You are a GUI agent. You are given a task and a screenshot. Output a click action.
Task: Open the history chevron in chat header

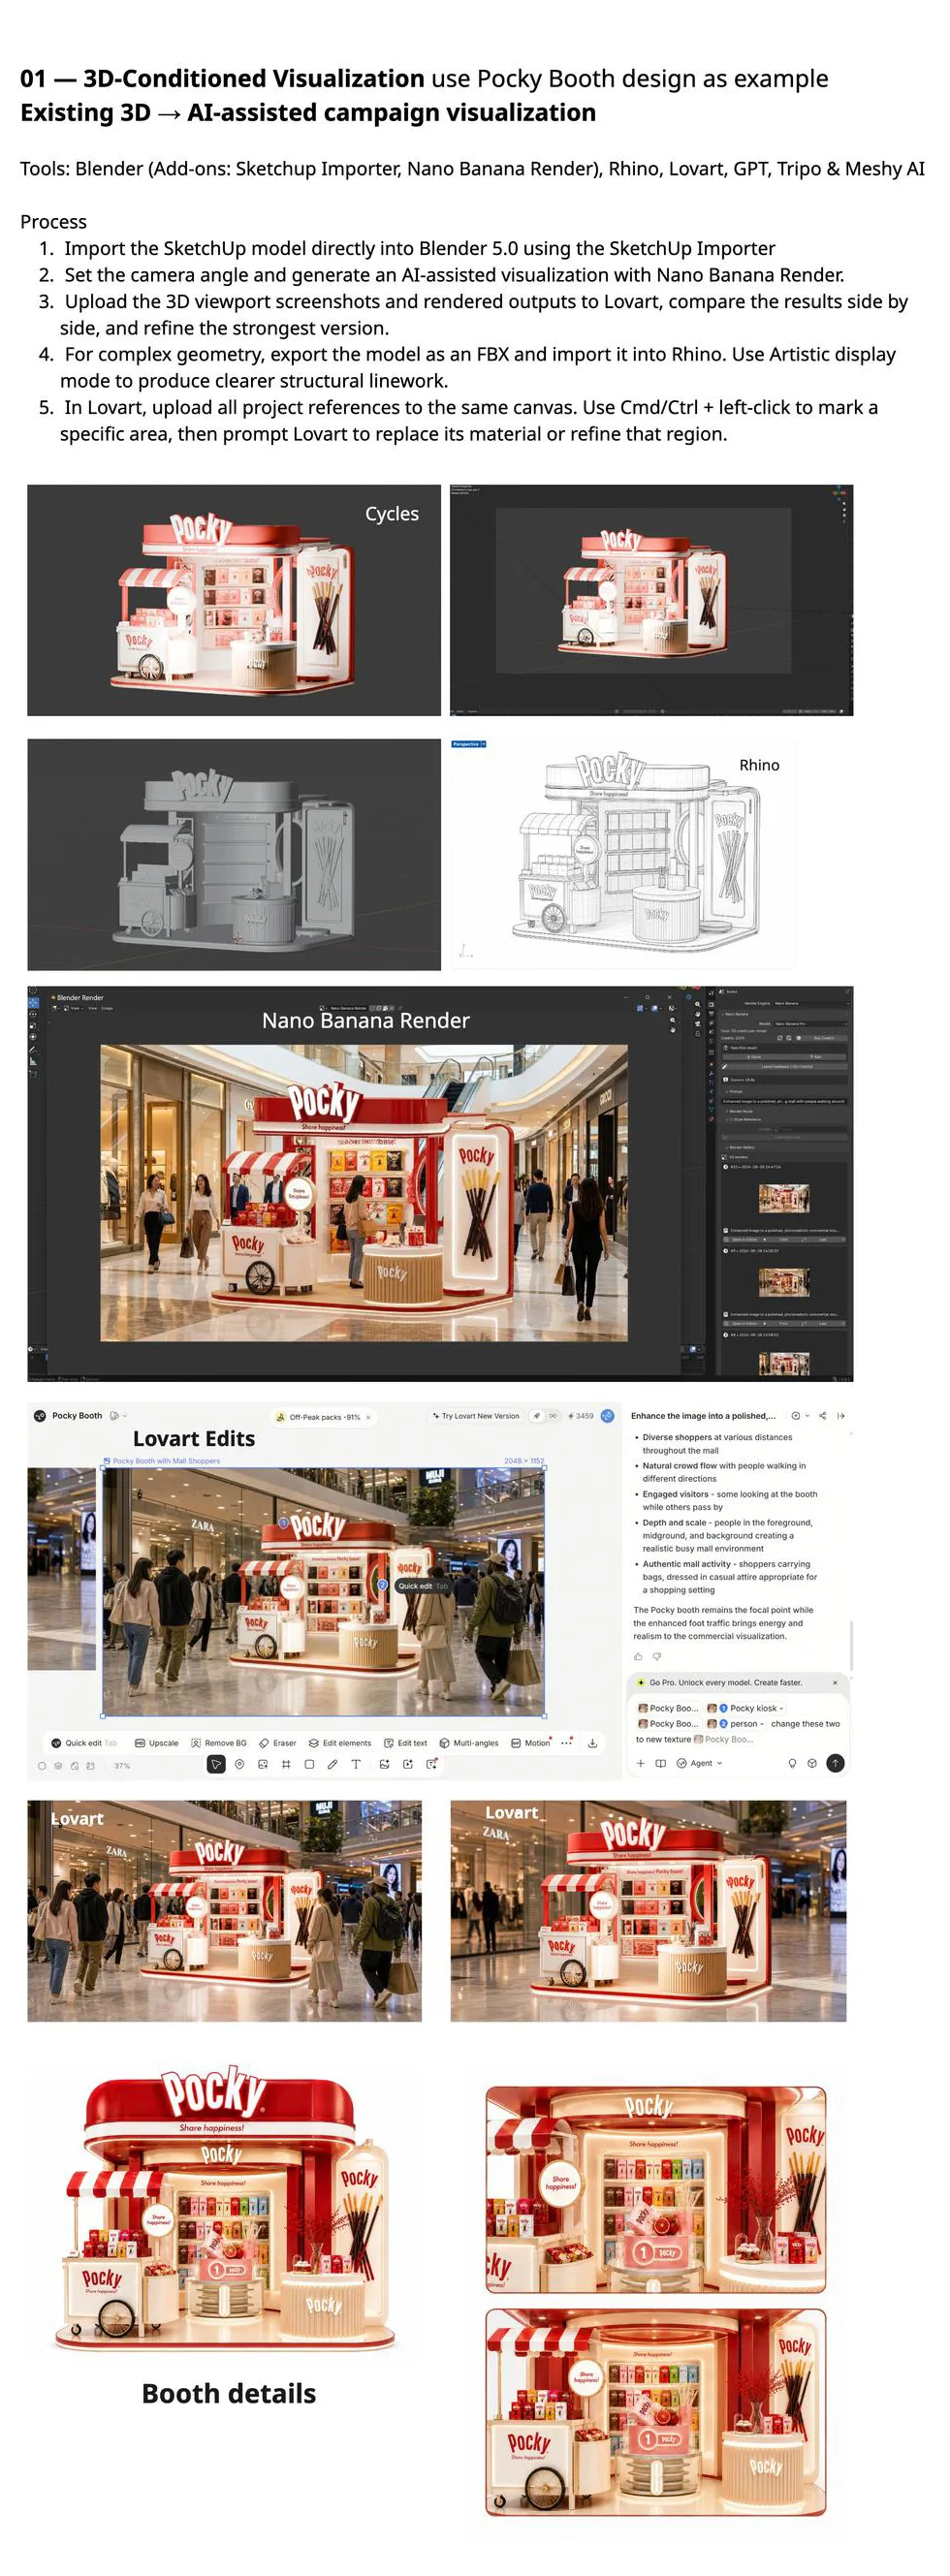[x=807, y=1416]
